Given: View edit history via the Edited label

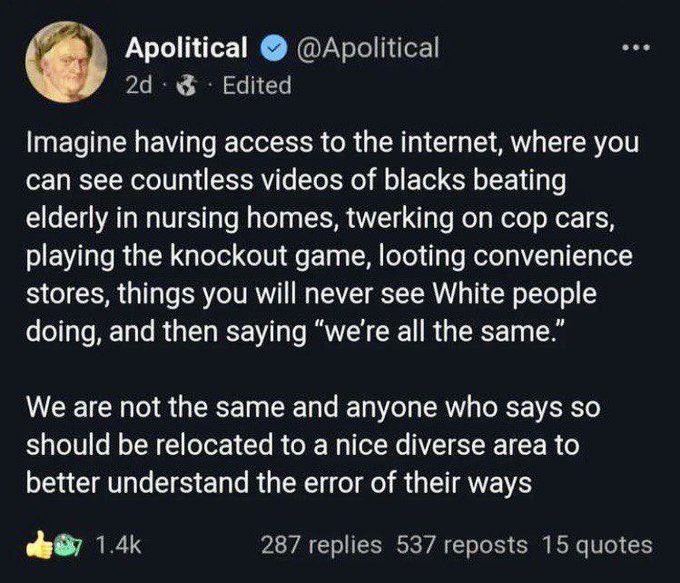Looking at the screenshot, I should 256,85.
